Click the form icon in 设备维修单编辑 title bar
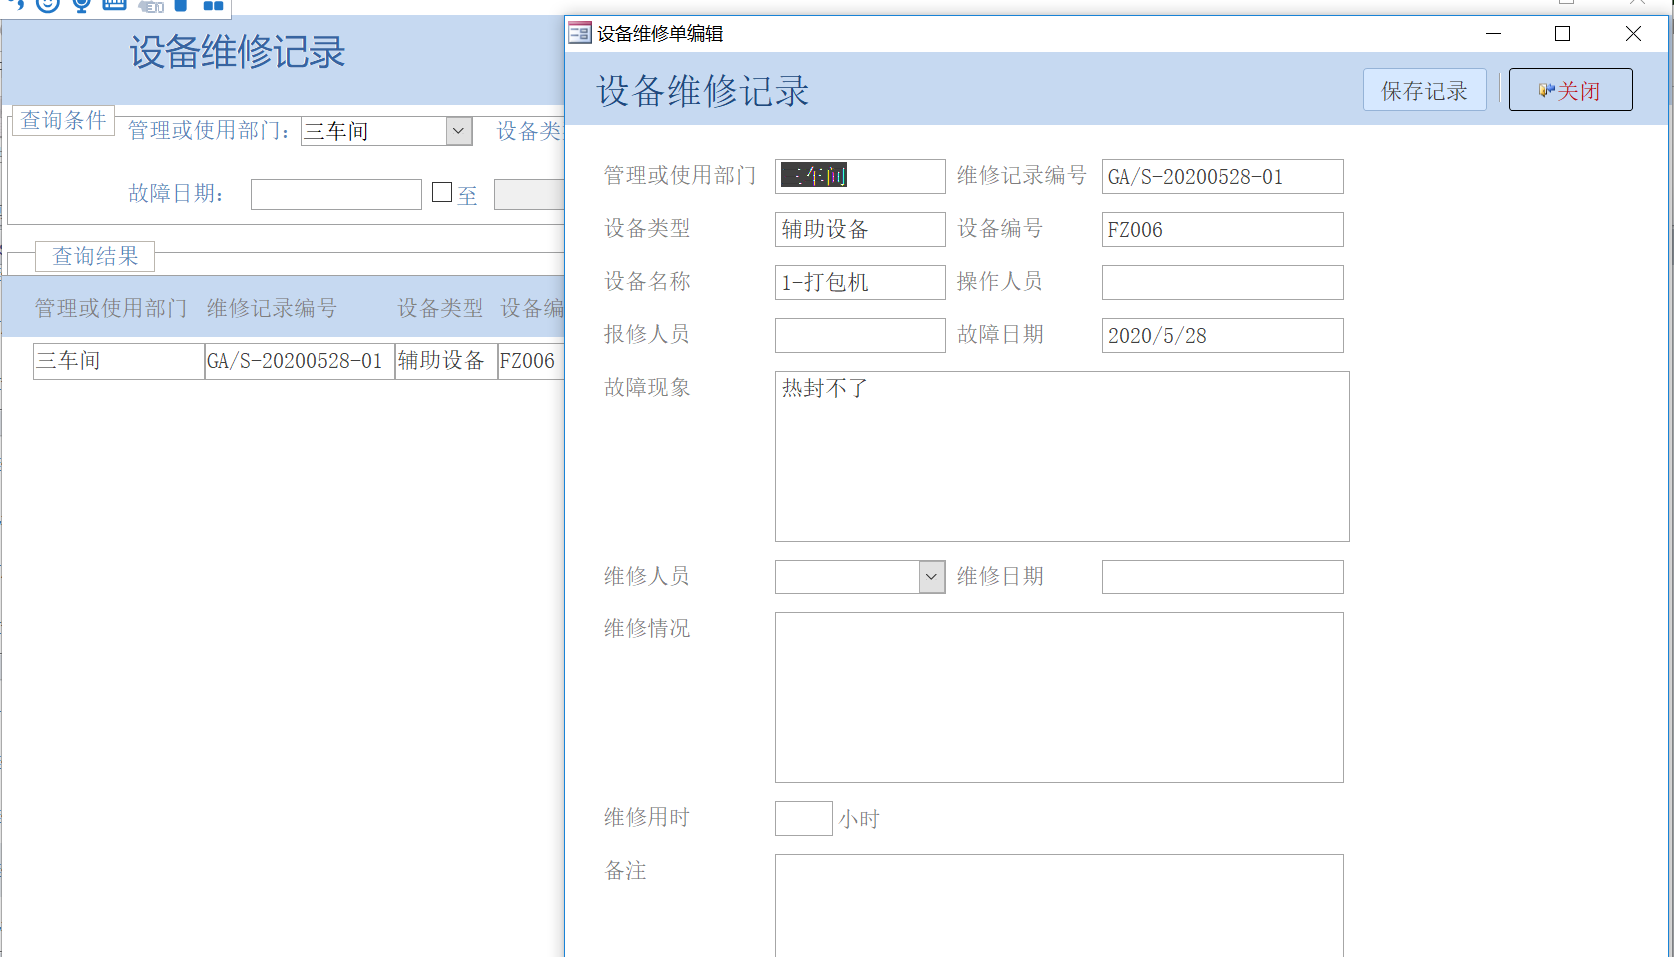The image size is (1674, 957). click(580, 34)
